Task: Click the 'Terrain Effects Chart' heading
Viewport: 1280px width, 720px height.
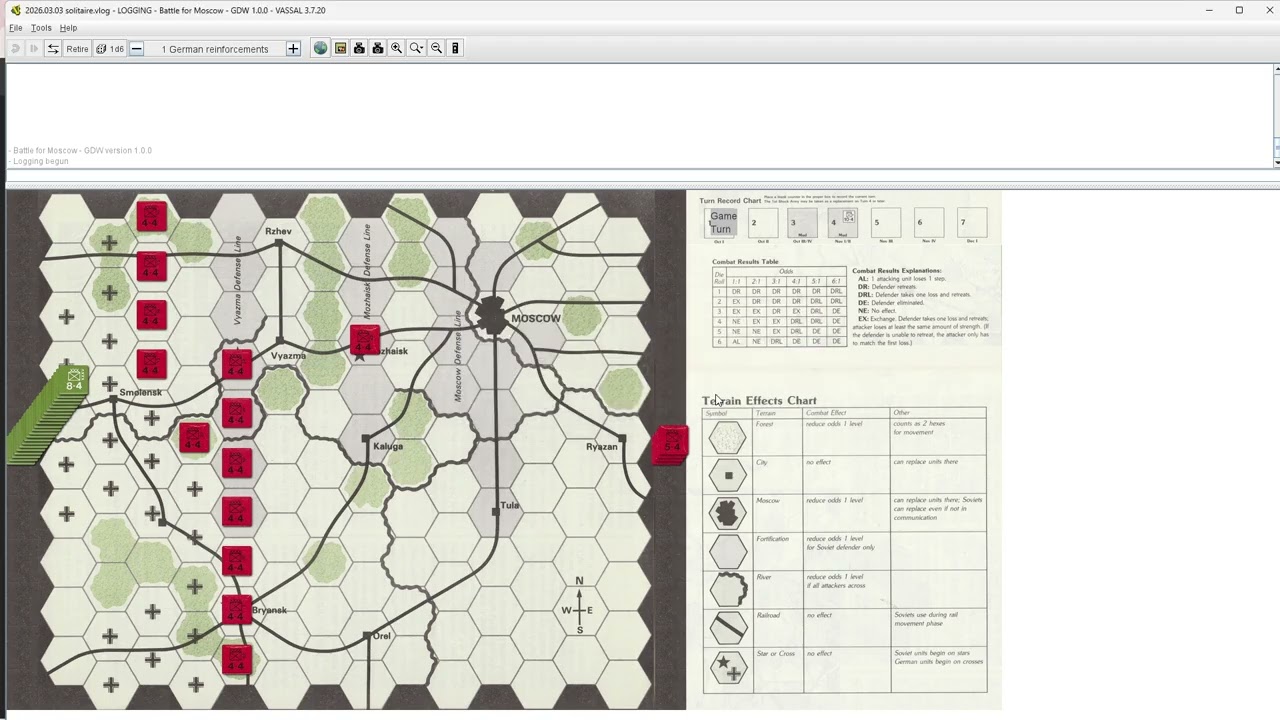Action: pos(759,400)
